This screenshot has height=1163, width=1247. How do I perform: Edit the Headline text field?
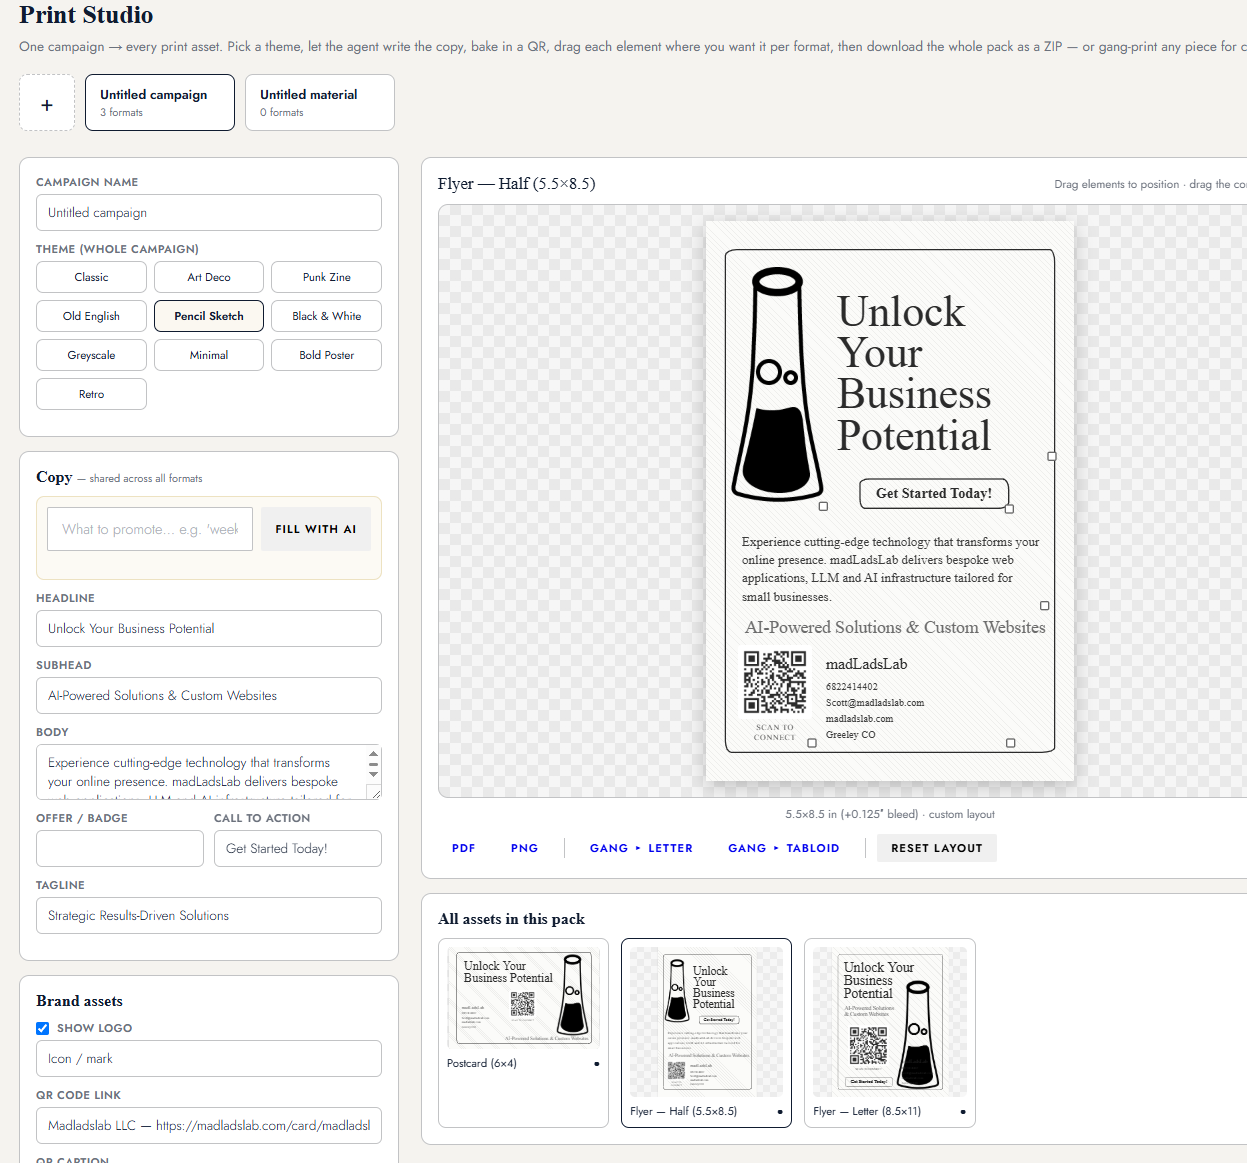pyautogui.click(x=209, y=629)
